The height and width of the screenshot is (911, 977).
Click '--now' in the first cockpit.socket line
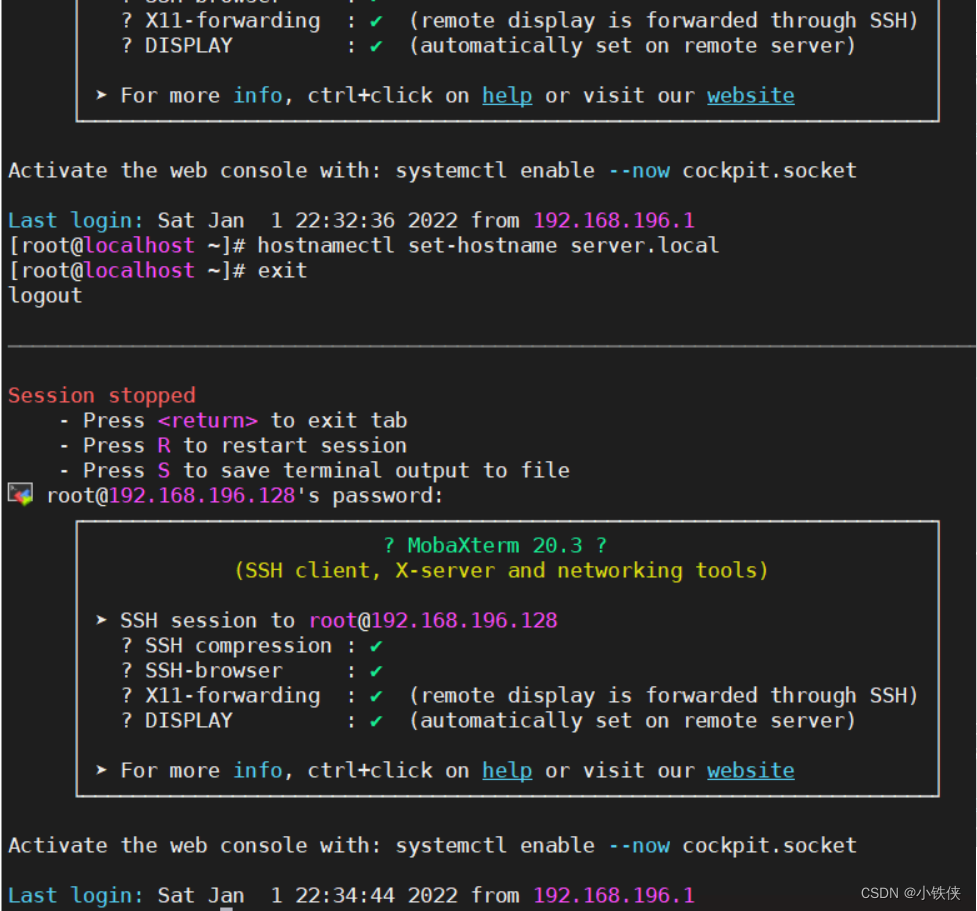[639, 171]
